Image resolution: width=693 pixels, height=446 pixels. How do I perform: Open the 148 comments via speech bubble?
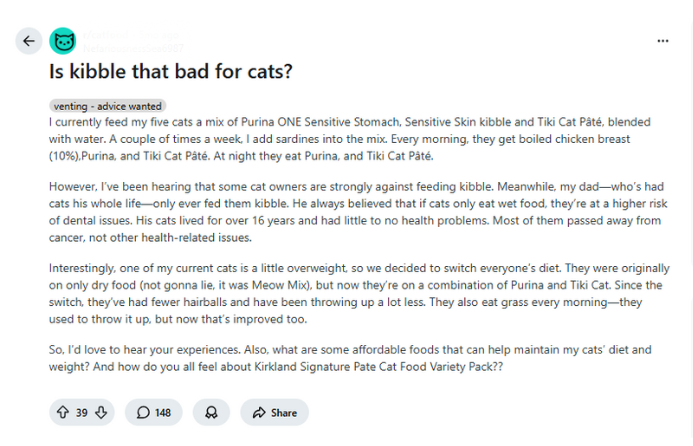pyautogui.click(x=154, y=412)
